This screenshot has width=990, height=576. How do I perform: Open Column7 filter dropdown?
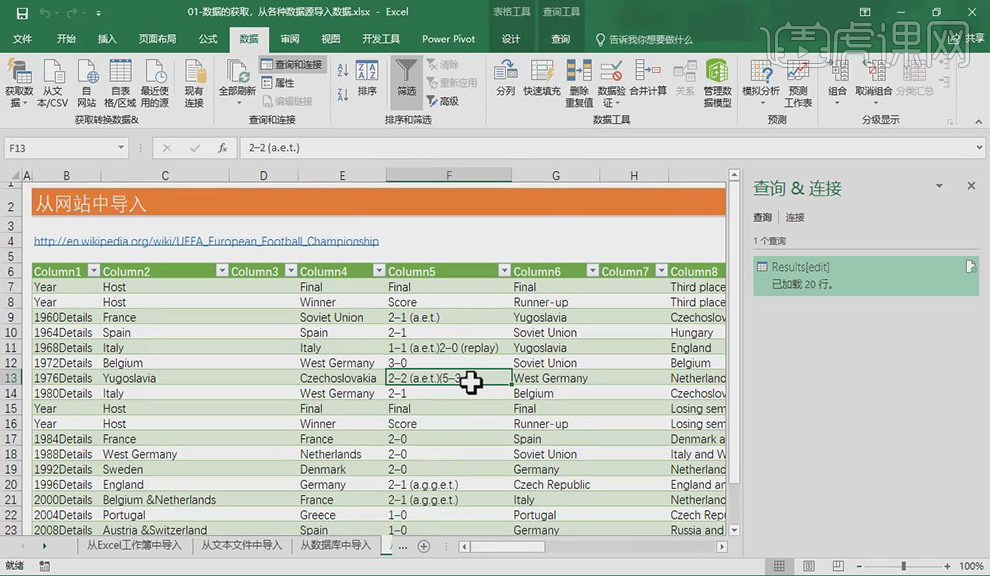pyautogui.click(x=661, y=271)
